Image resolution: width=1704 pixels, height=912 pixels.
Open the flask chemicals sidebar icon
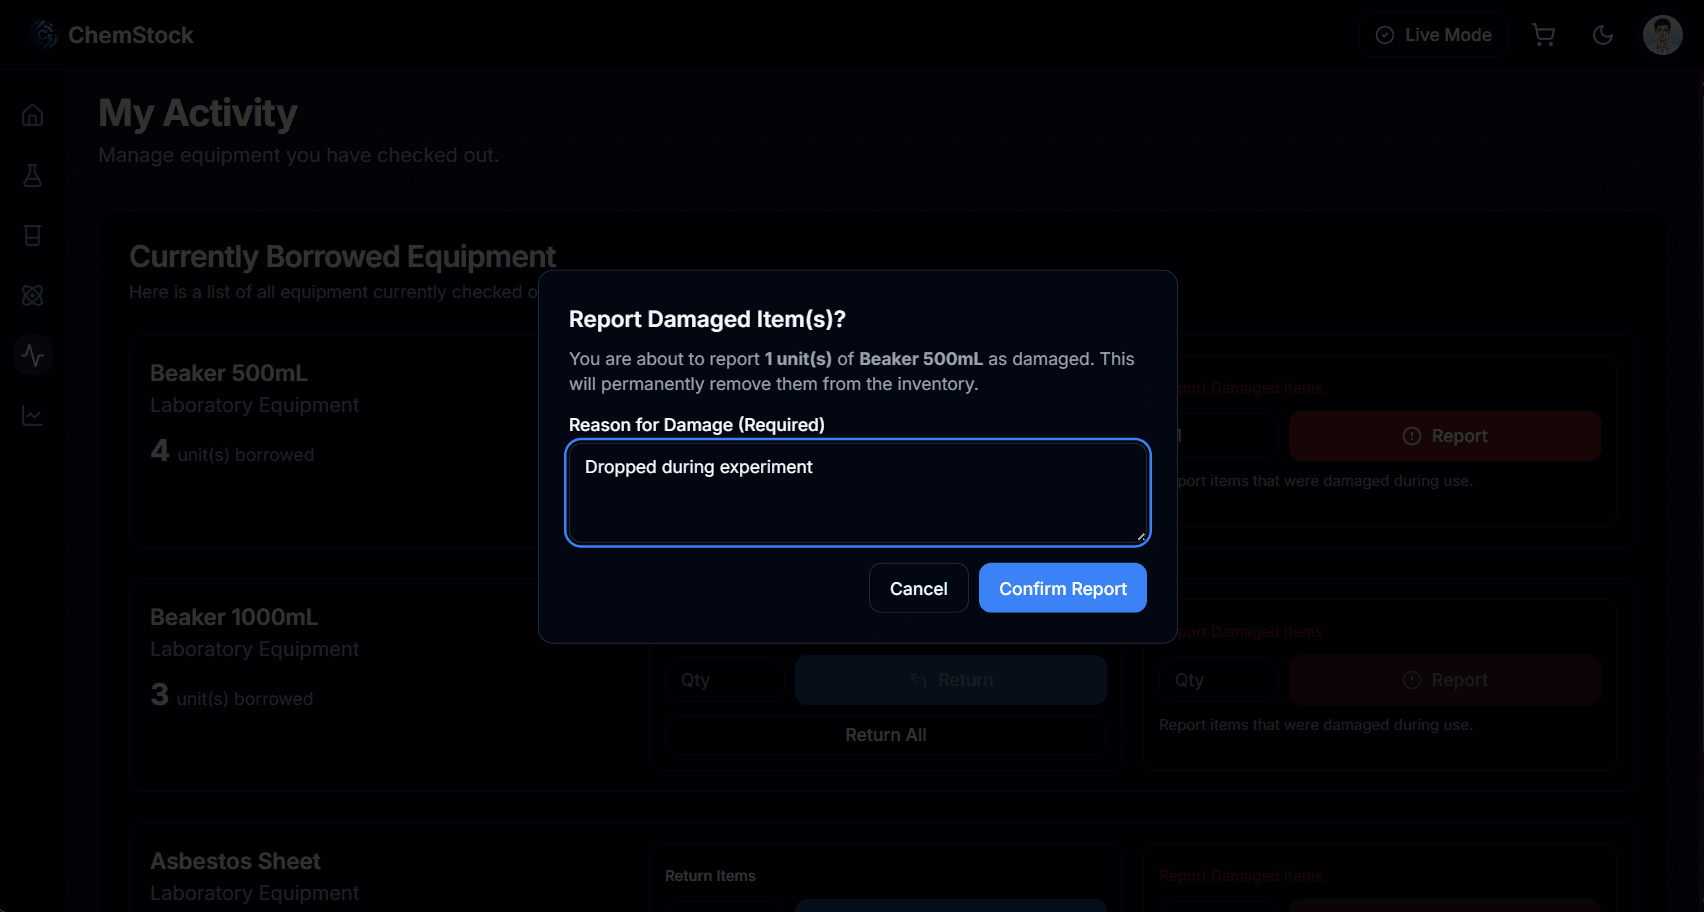click(x=33, y=175)
